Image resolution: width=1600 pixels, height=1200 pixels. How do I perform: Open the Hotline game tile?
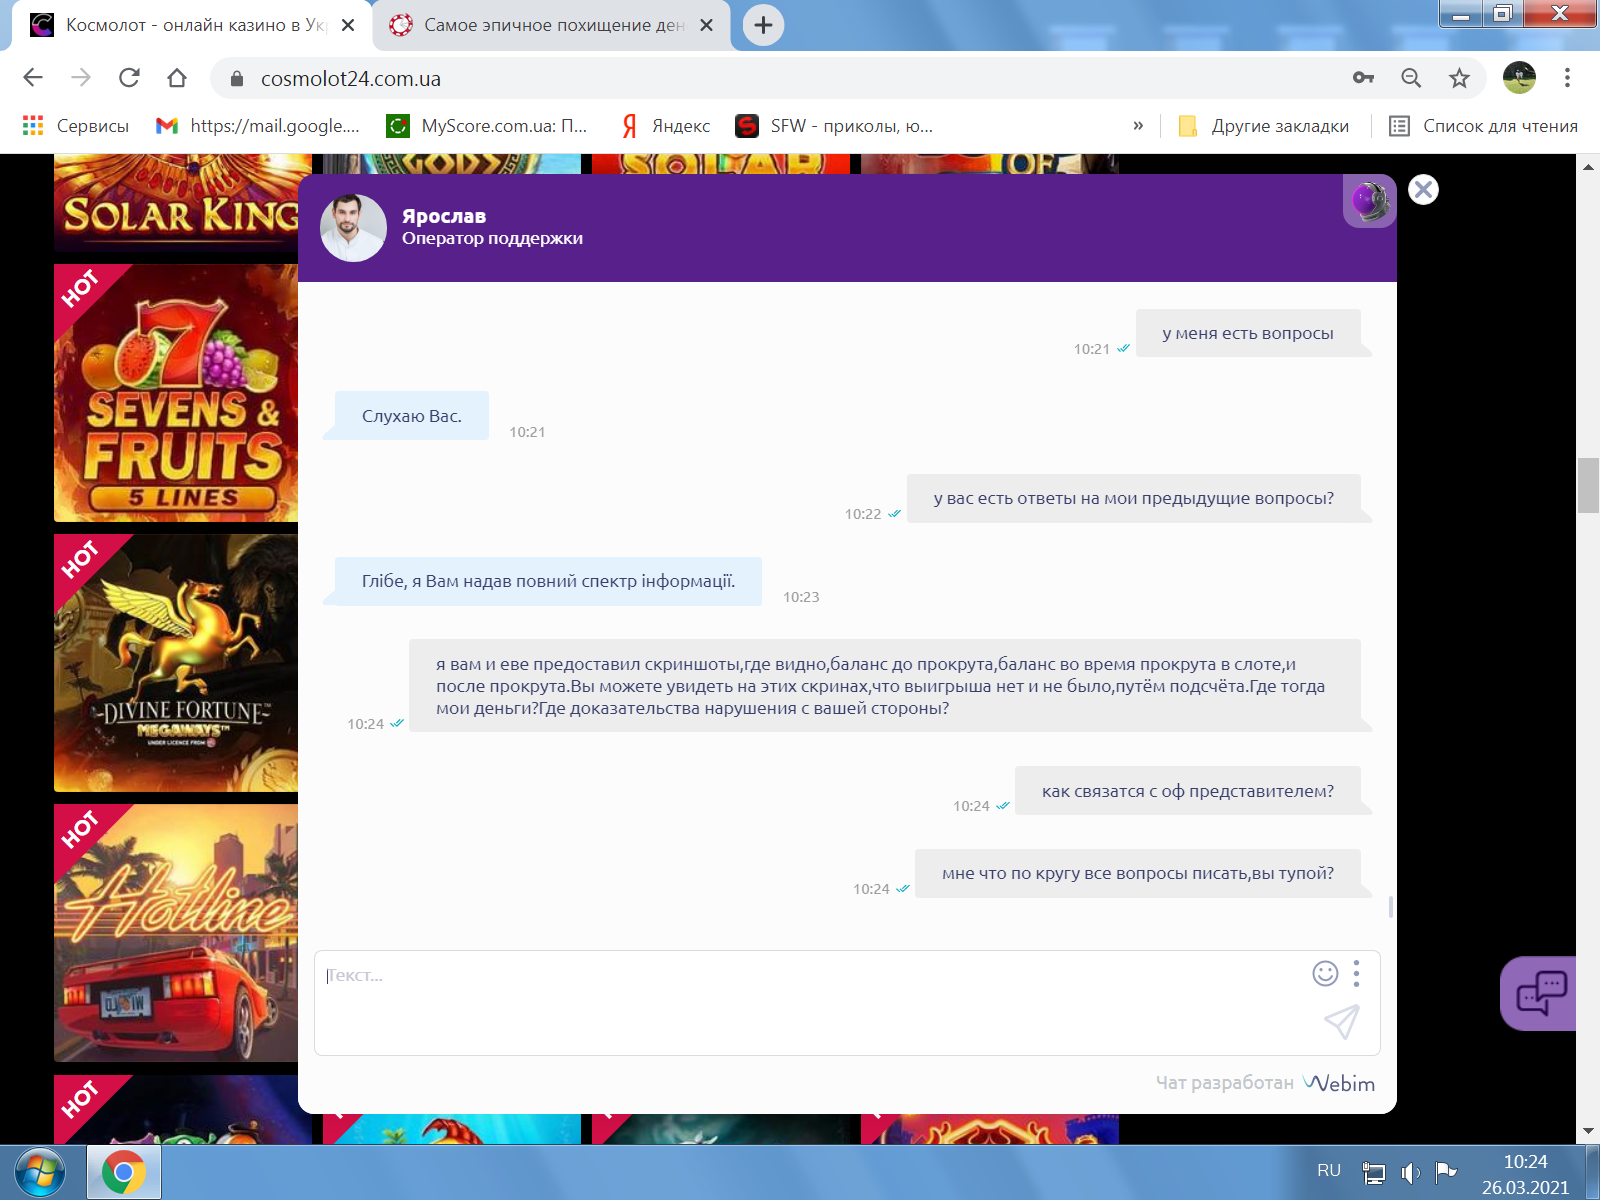pyautogui.click(x=176, y=933)
